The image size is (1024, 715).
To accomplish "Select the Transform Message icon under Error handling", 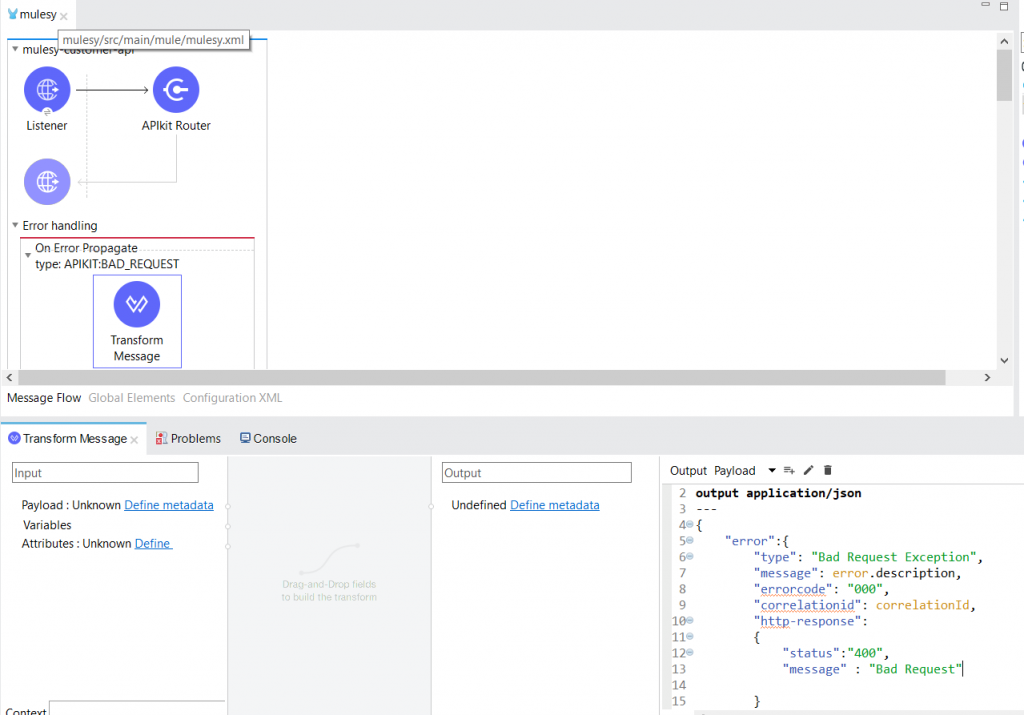I will tap(137, 303).
